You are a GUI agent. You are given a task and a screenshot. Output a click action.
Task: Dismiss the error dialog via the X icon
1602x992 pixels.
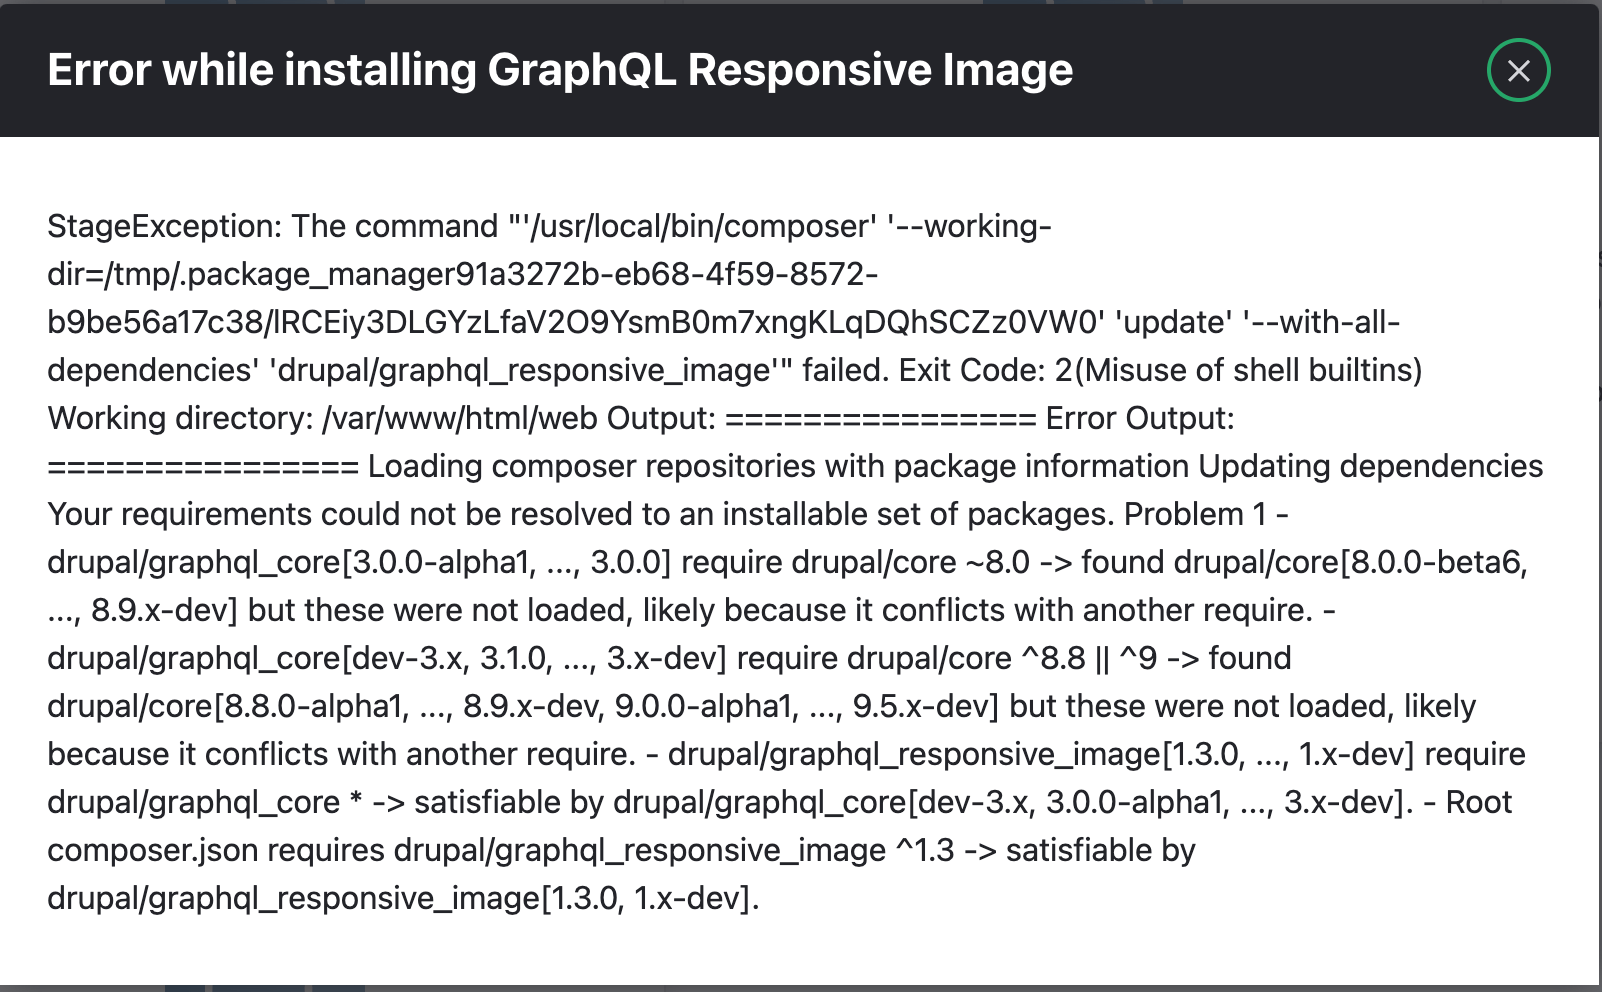[x=1518, y=70]
